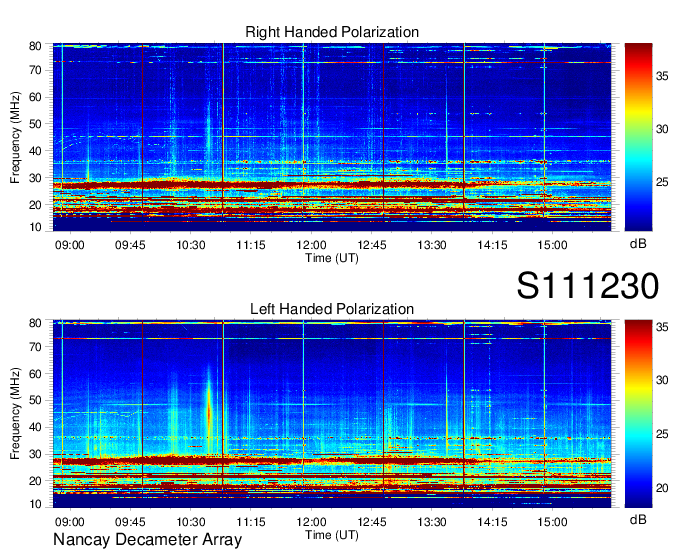This screenshot has width=680, height=552.
Task: Click "40" frequency tick of Right Handed plot
Action: (35, 151)
